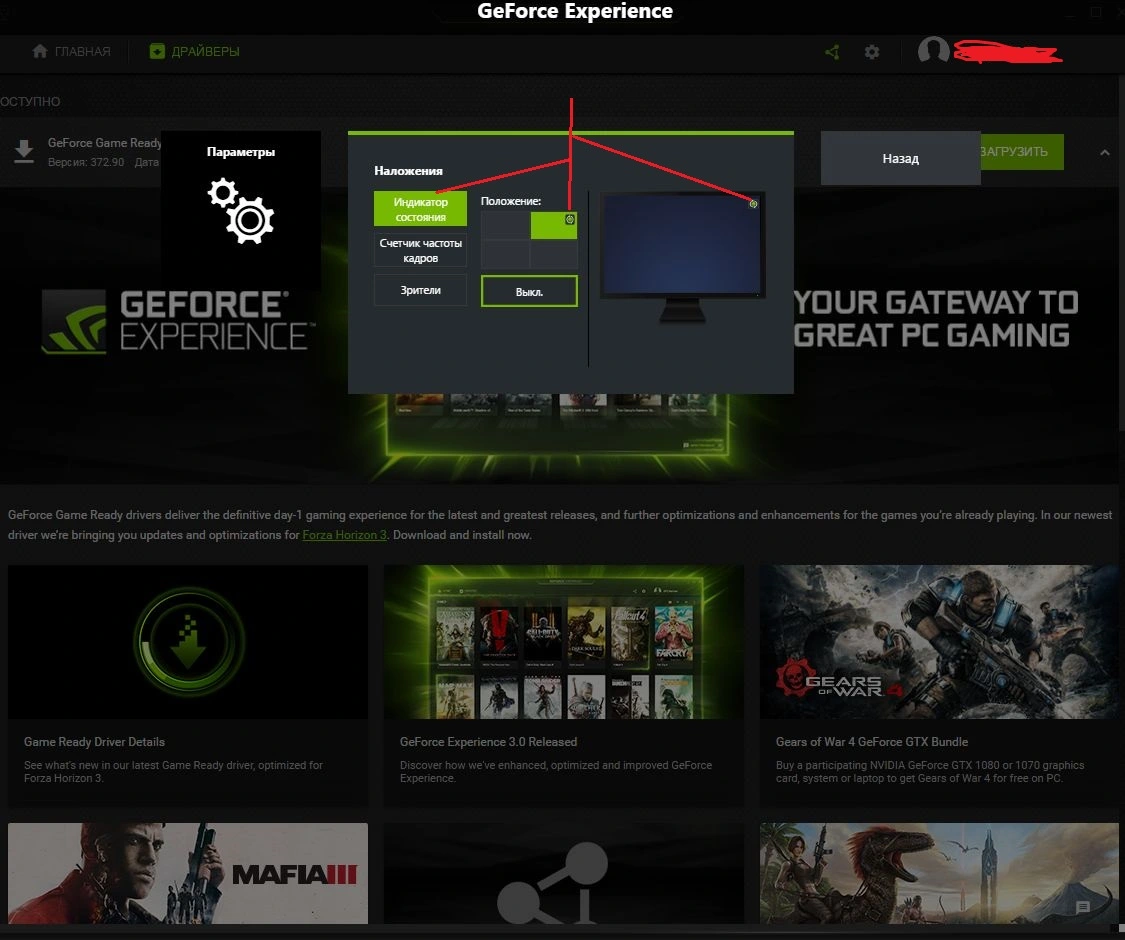Choose bottom-left position quadrant
Screen dimensions: 1125x940
pos(505,254)
